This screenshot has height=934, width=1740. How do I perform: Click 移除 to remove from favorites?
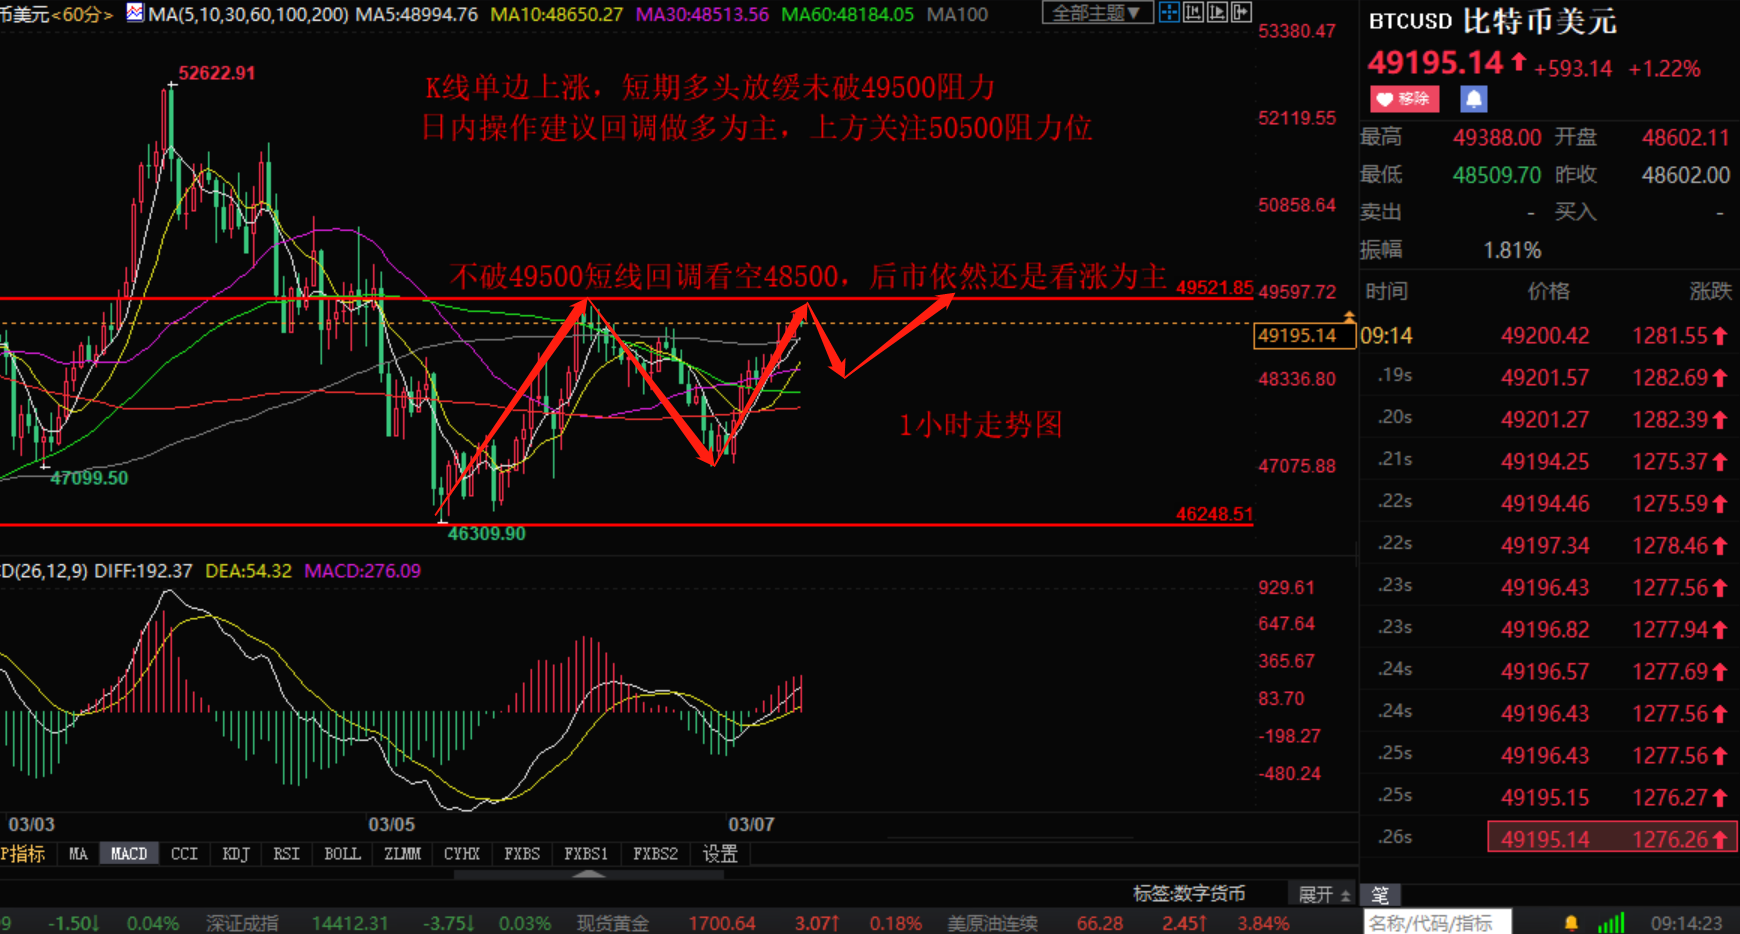pos(1404,99)
